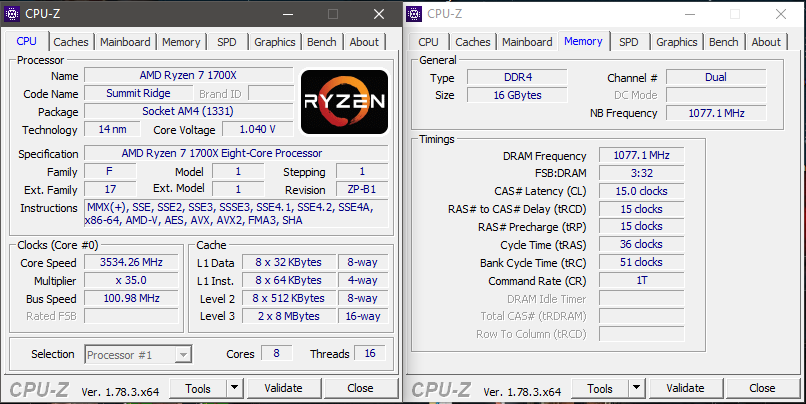
Task: Switch to the CPU tab in right window
Action: (x=428, y=42)
